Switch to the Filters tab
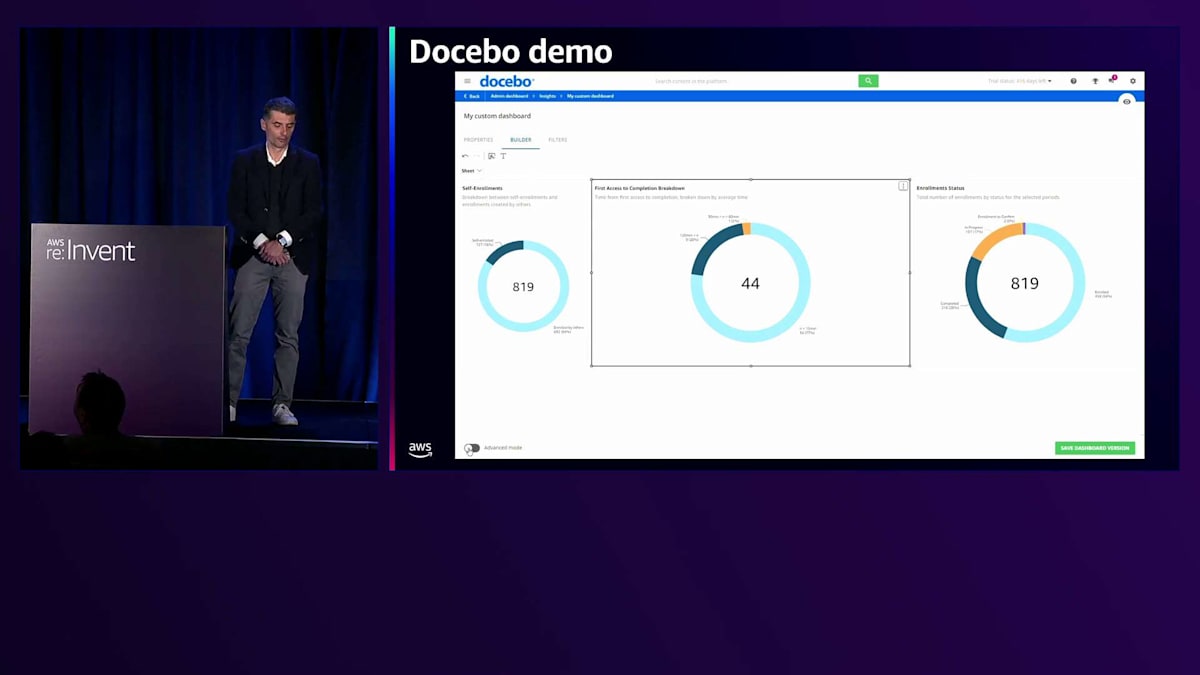Screen dimensions: 1200x675 point(558,140)
